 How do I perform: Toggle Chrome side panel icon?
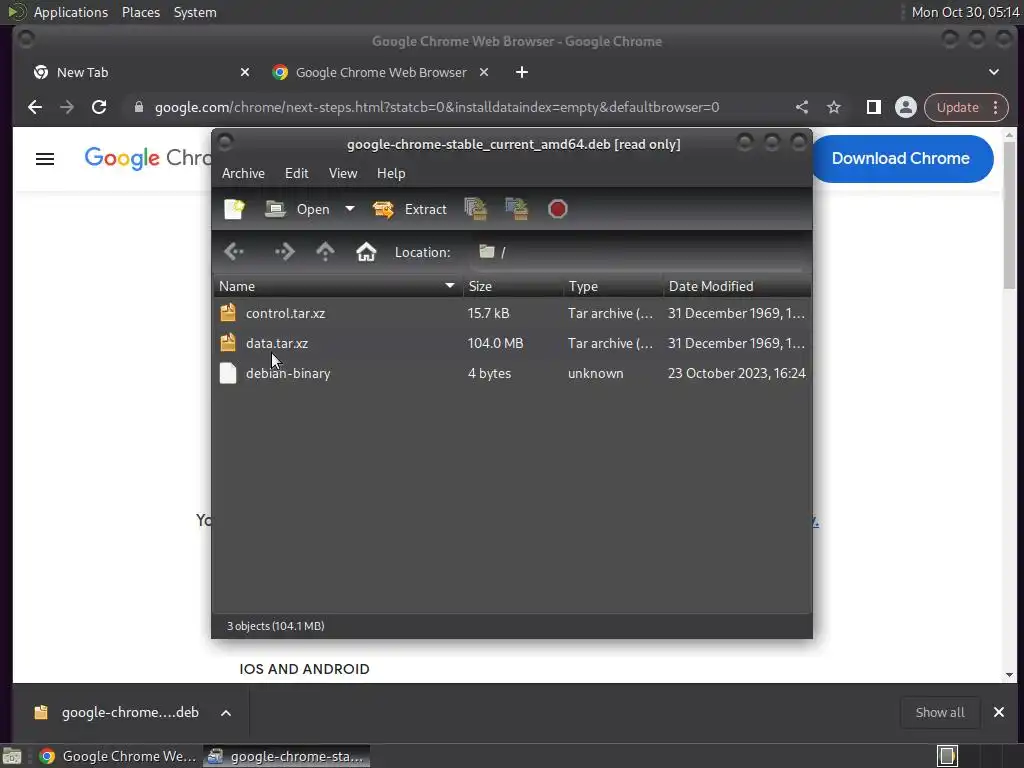click(x=874, y=107)
